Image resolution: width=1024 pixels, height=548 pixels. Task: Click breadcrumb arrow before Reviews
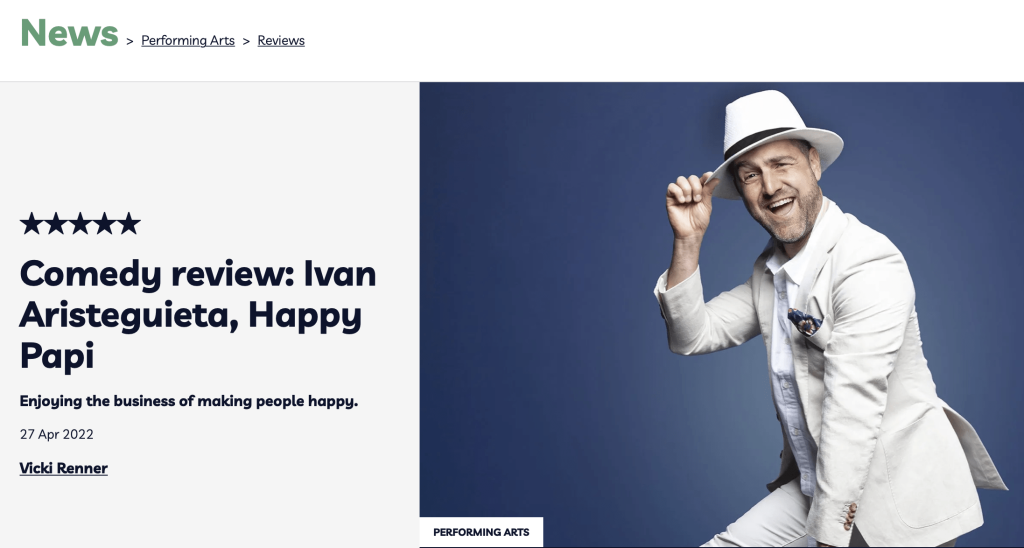[x=246, y=41]
